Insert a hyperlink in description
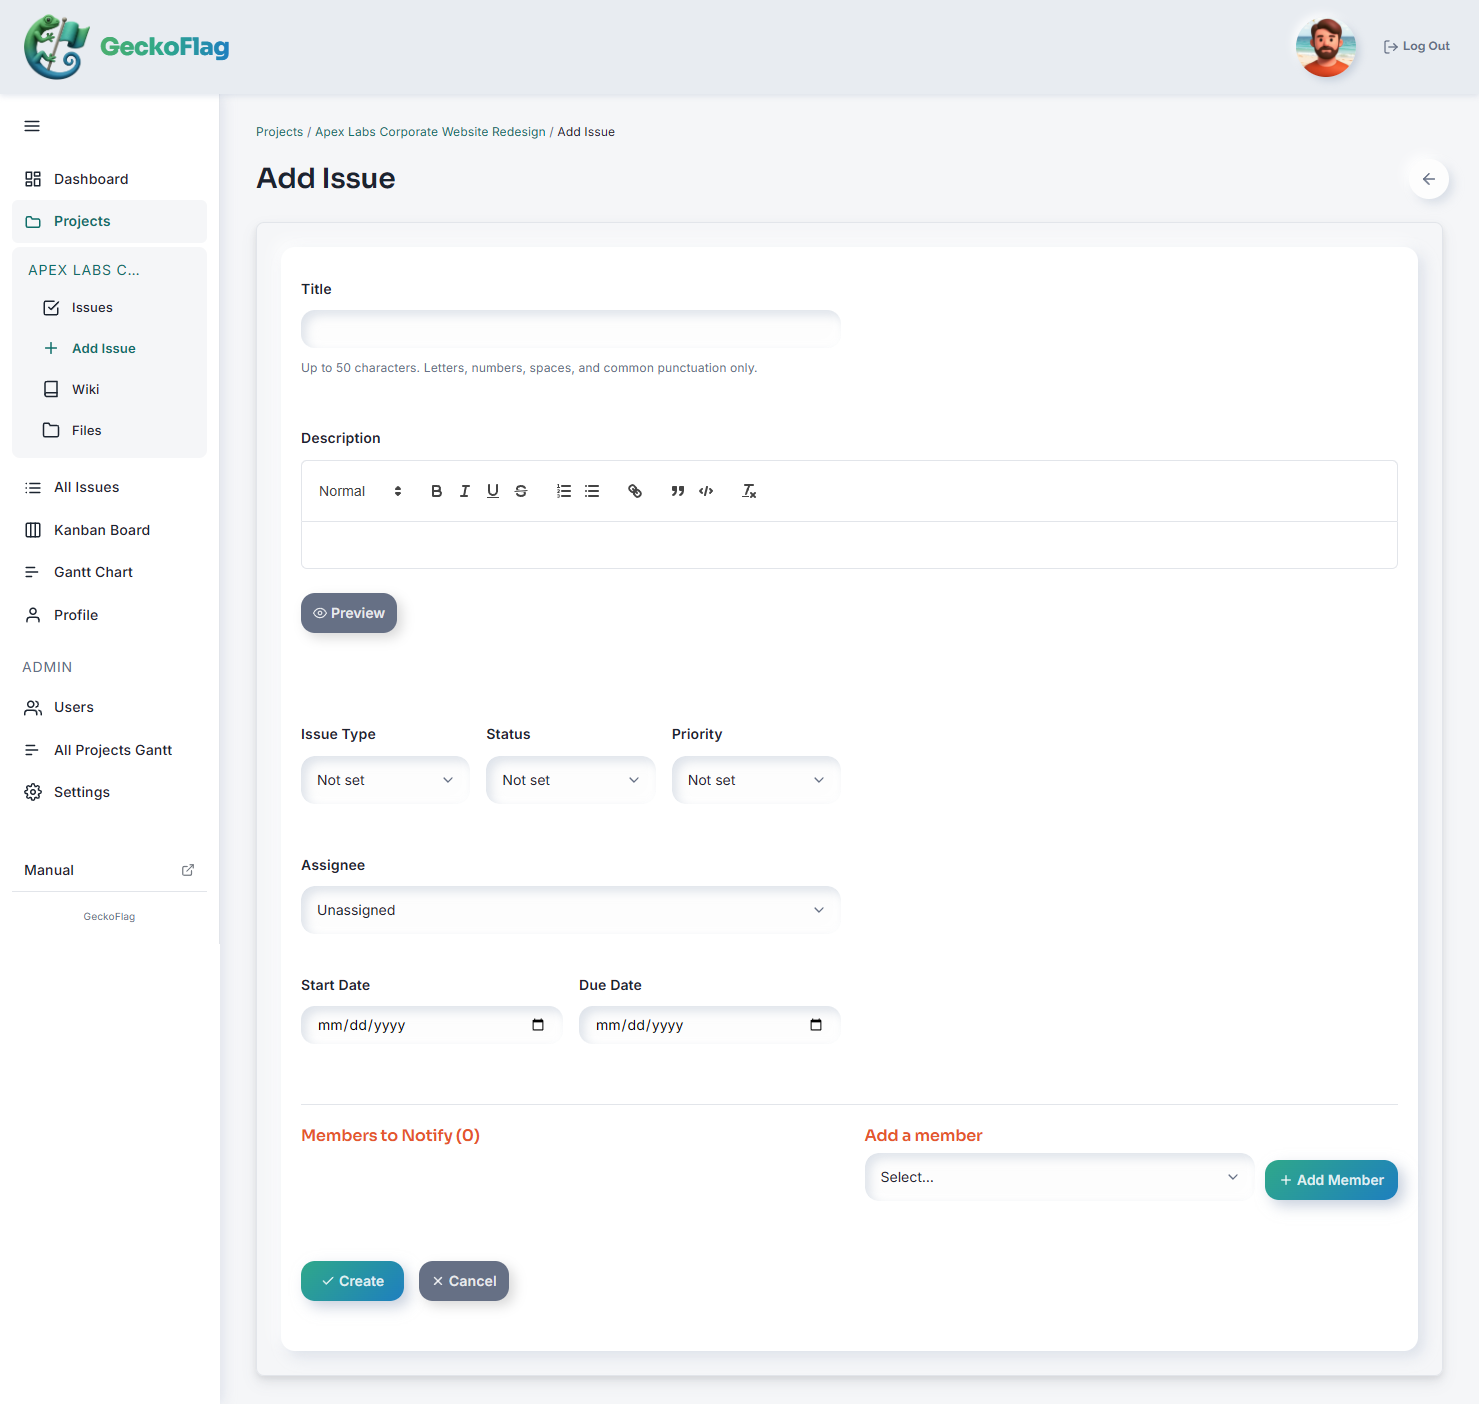The height and width of the screenshot is (1404, 1479). 635,491
